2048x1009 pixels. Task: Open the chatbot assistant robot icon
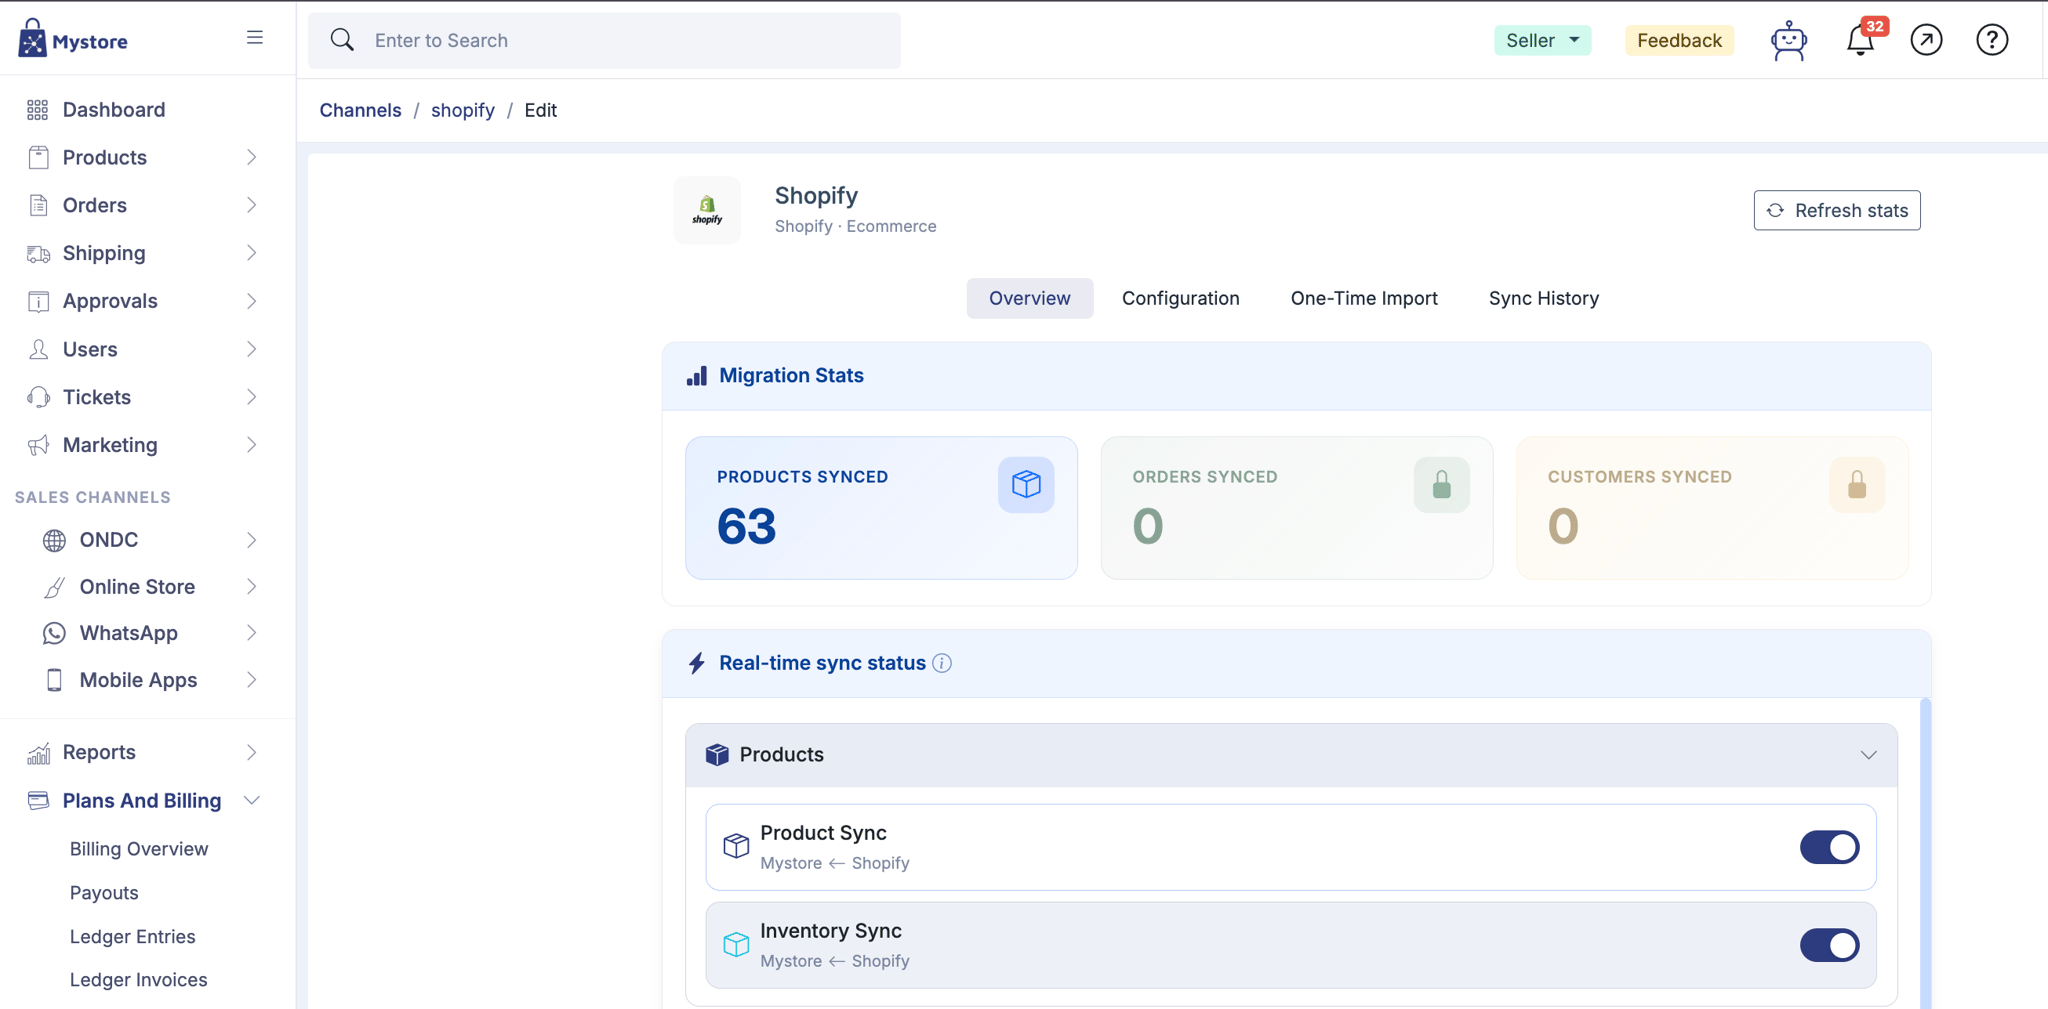[1788, 41]
